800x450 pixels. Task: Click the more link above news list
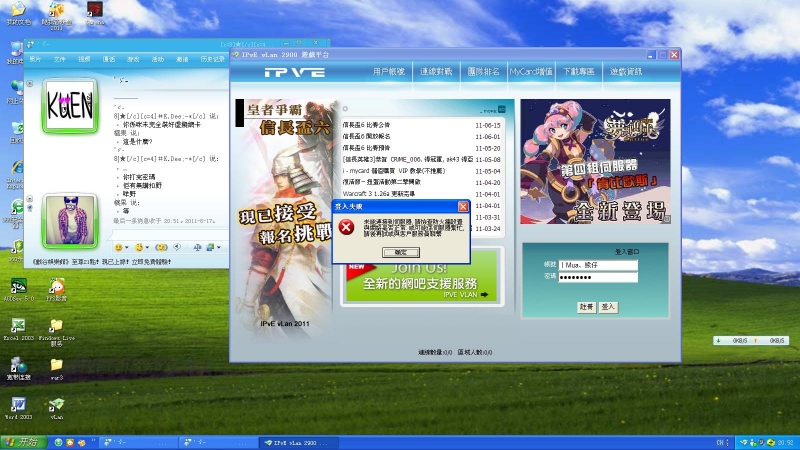(493, 110)
